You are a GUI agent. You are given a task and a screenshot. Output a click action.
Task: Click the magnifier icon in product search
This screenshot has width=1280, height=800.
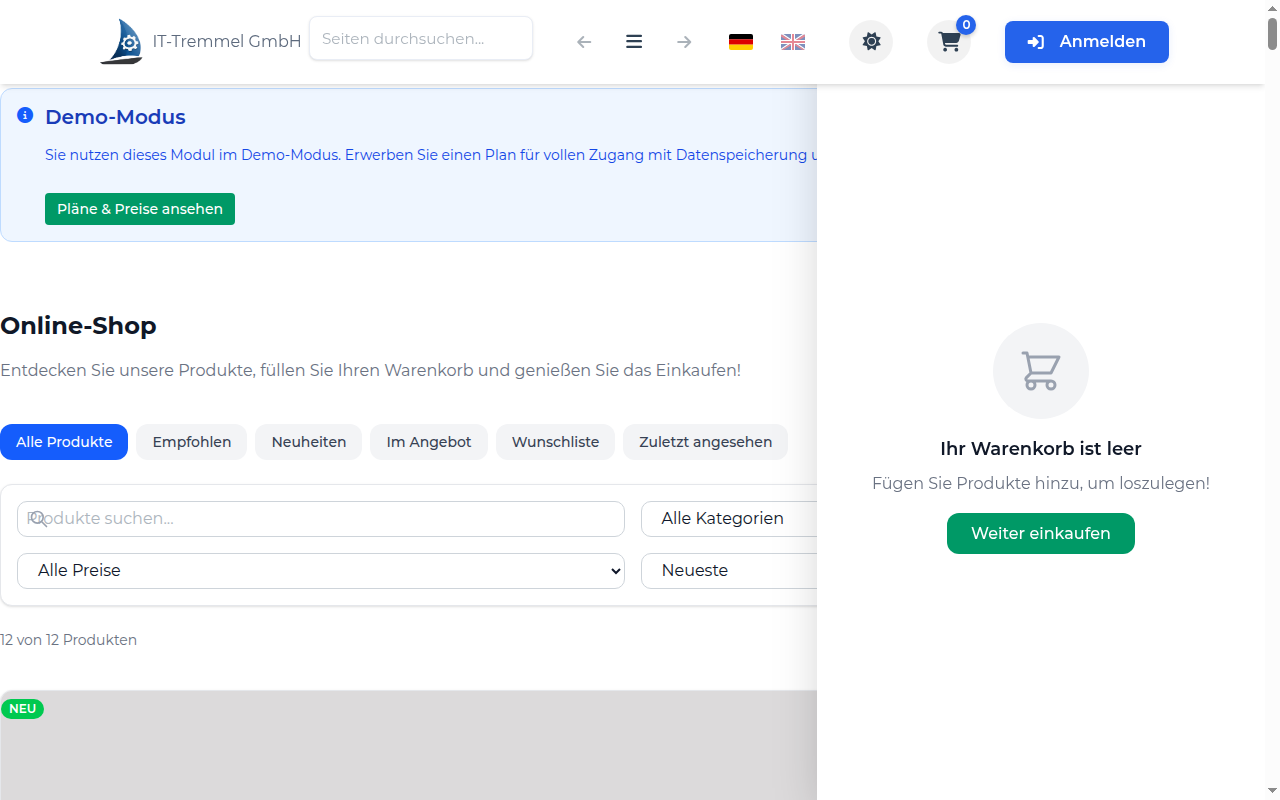pos(38,518)
